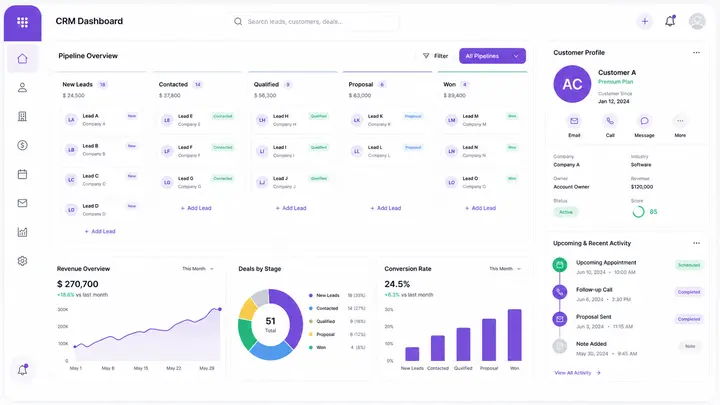
Task: Open the user avatar in header
Action: pyautogui.click(x=697, y=21)
